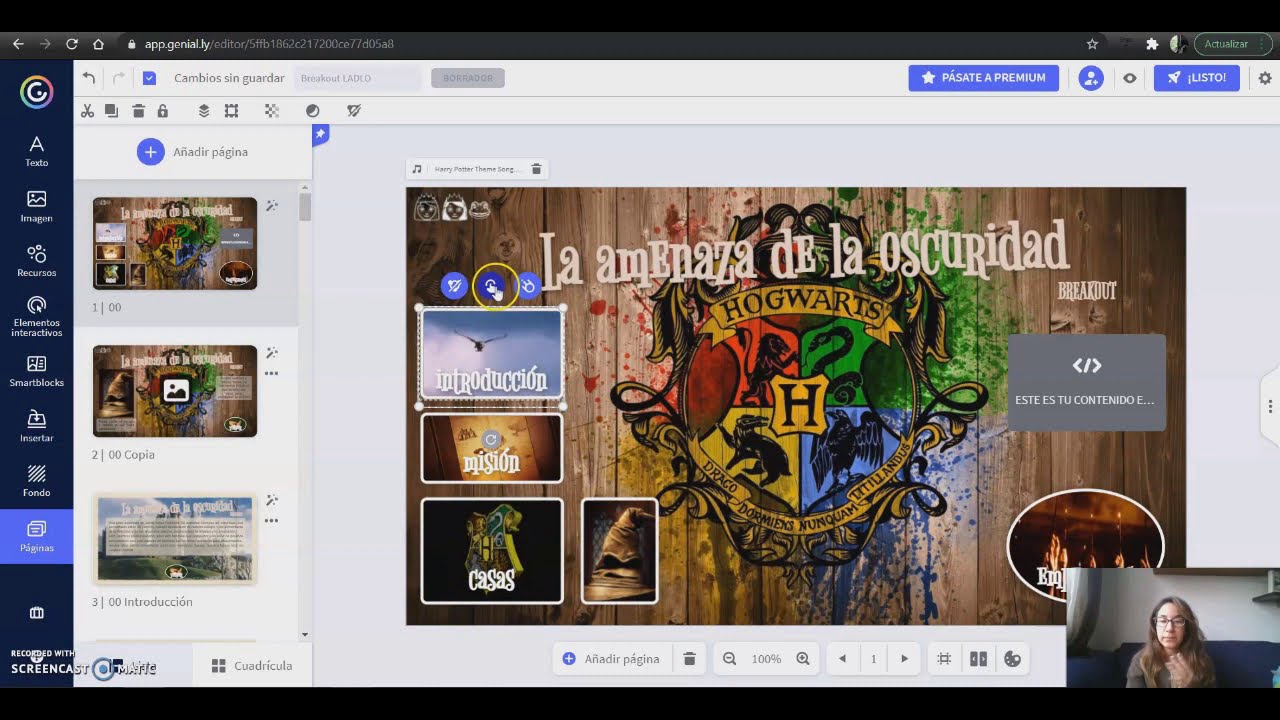The height and width of the screenshot is (720, 1280).
Task: Open the Imagen panel
Action: (36, 206)
